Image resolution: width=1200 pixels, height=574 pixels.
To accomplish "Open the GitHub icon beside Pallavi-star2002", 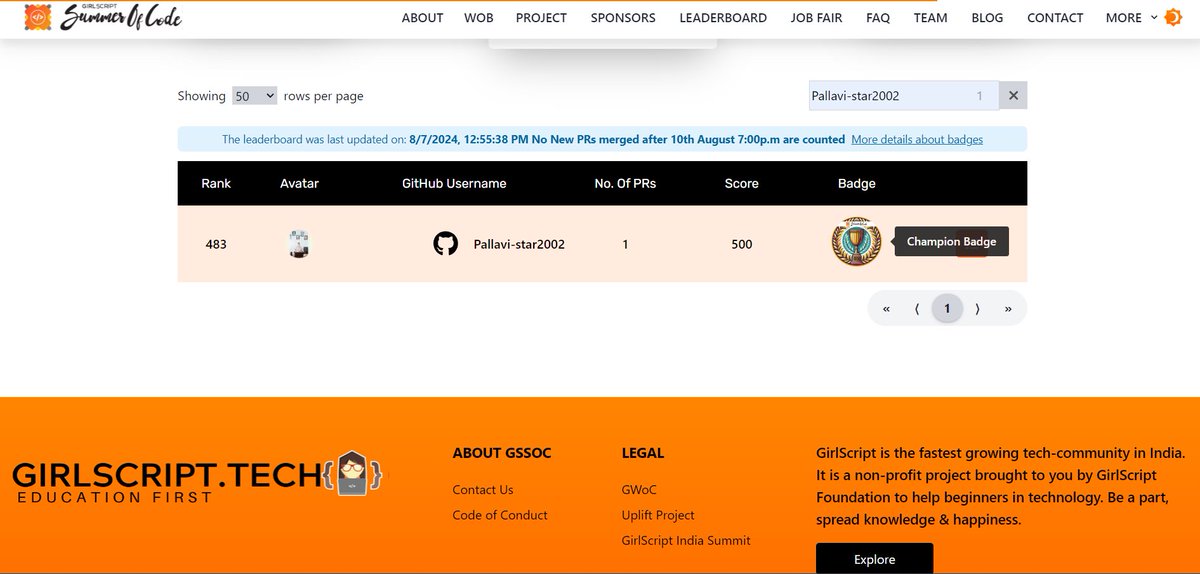I will tap(445, 244).
